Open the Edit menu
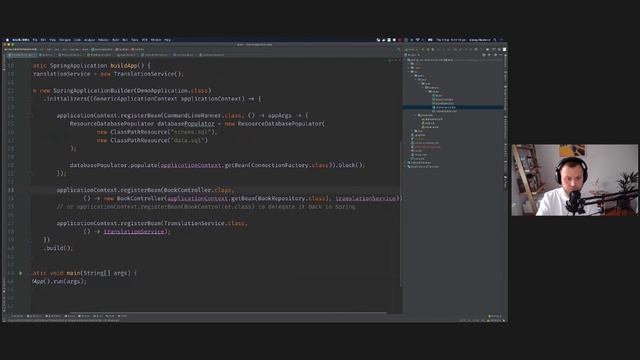Viewport: 640px width, 360px height. coord(43,40)
